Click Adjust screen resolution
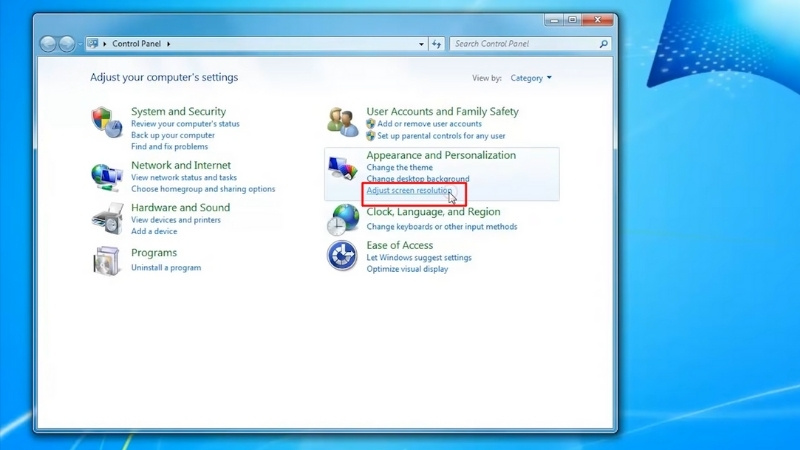The height and width of the screenshot is (450, 800). [x=409, y=190]
